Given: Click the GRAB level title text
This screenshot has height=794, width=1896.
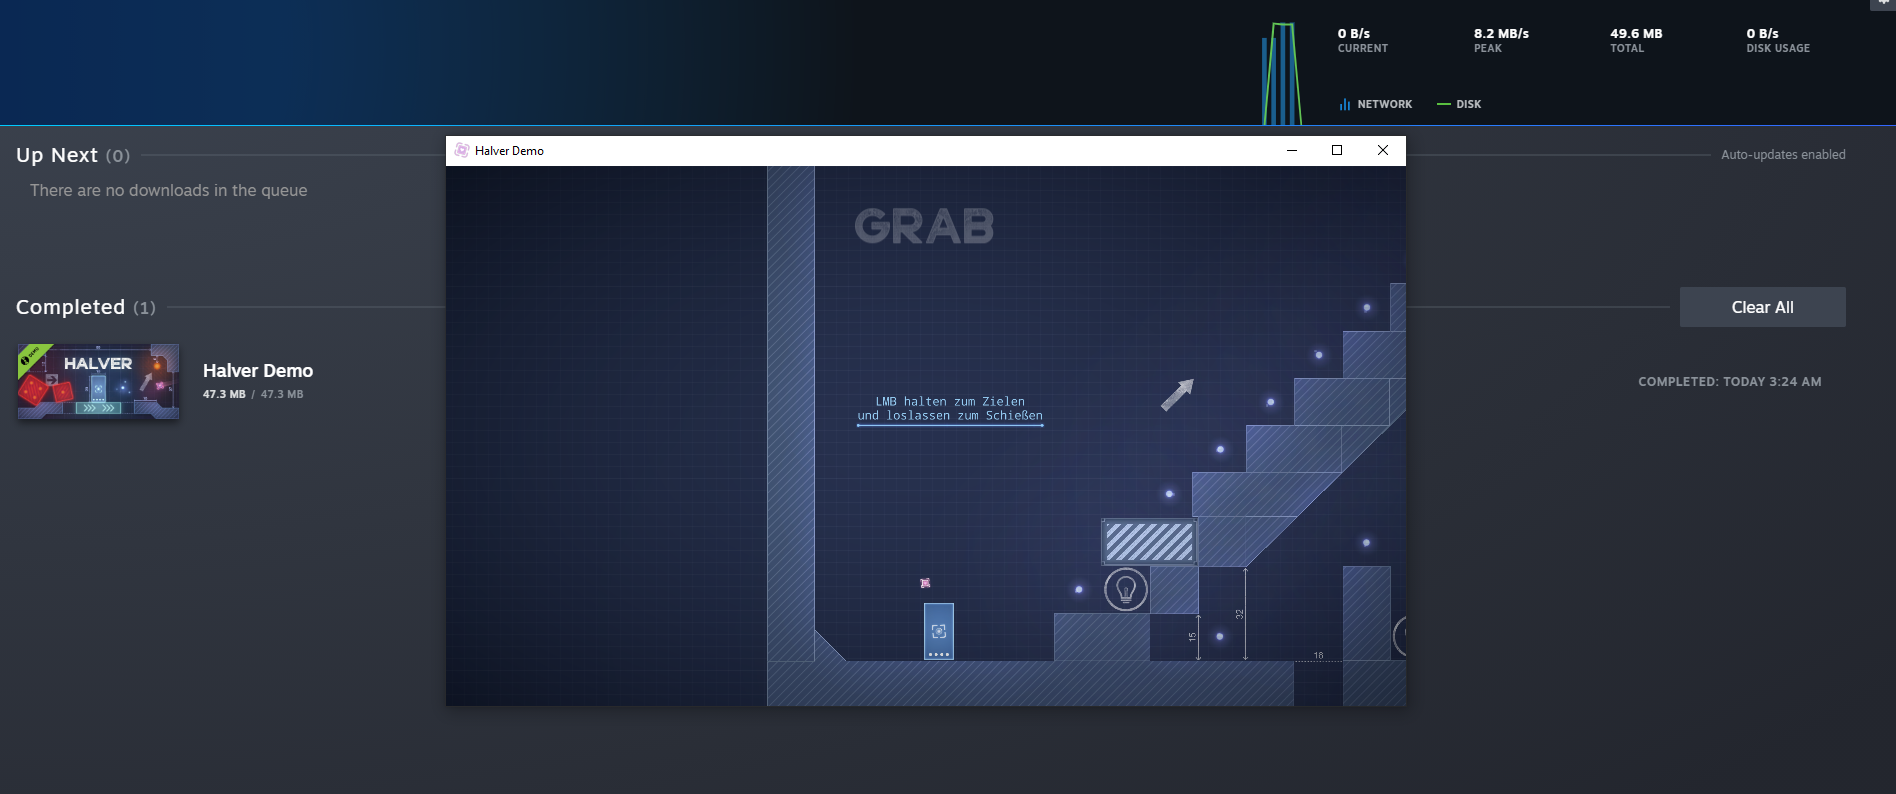Looking at the screenshot, I should click(x=924, y=226).
